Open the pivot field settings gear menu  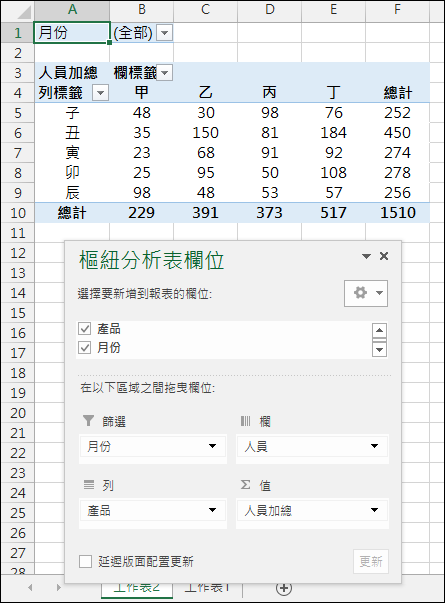(366, 293)
